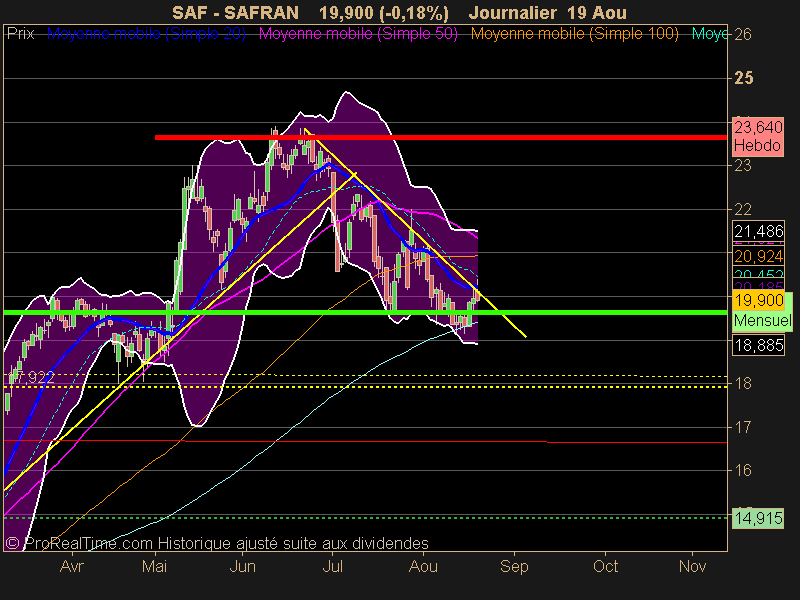Click Avr on the time axis
This screenshot has height=600, width=800.
click(71, 566)
